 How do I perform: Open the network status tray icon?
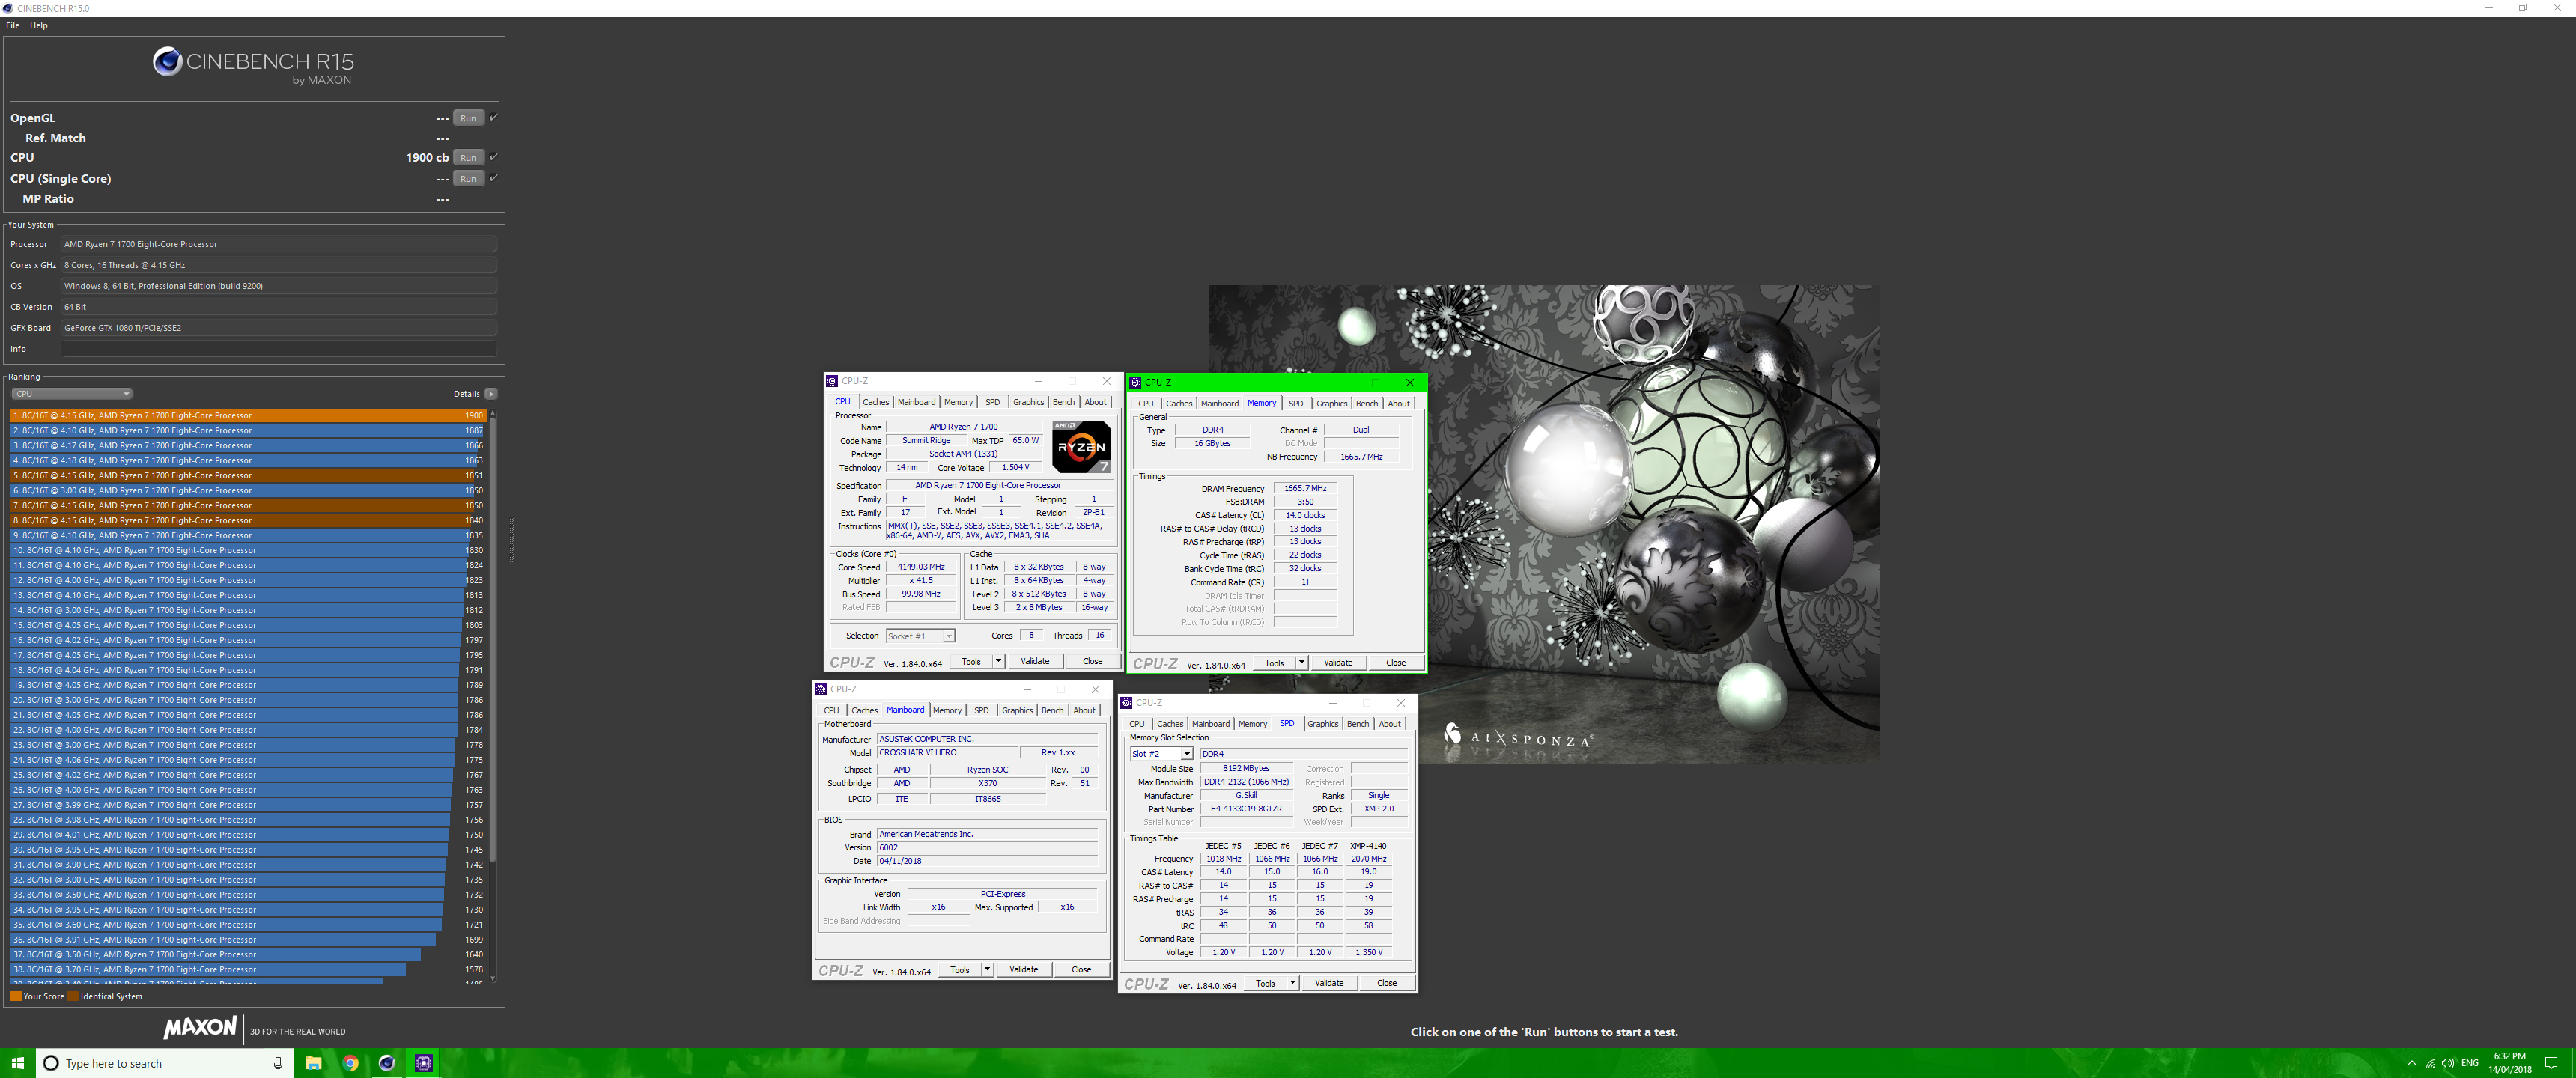[x=2430, y=1063]
